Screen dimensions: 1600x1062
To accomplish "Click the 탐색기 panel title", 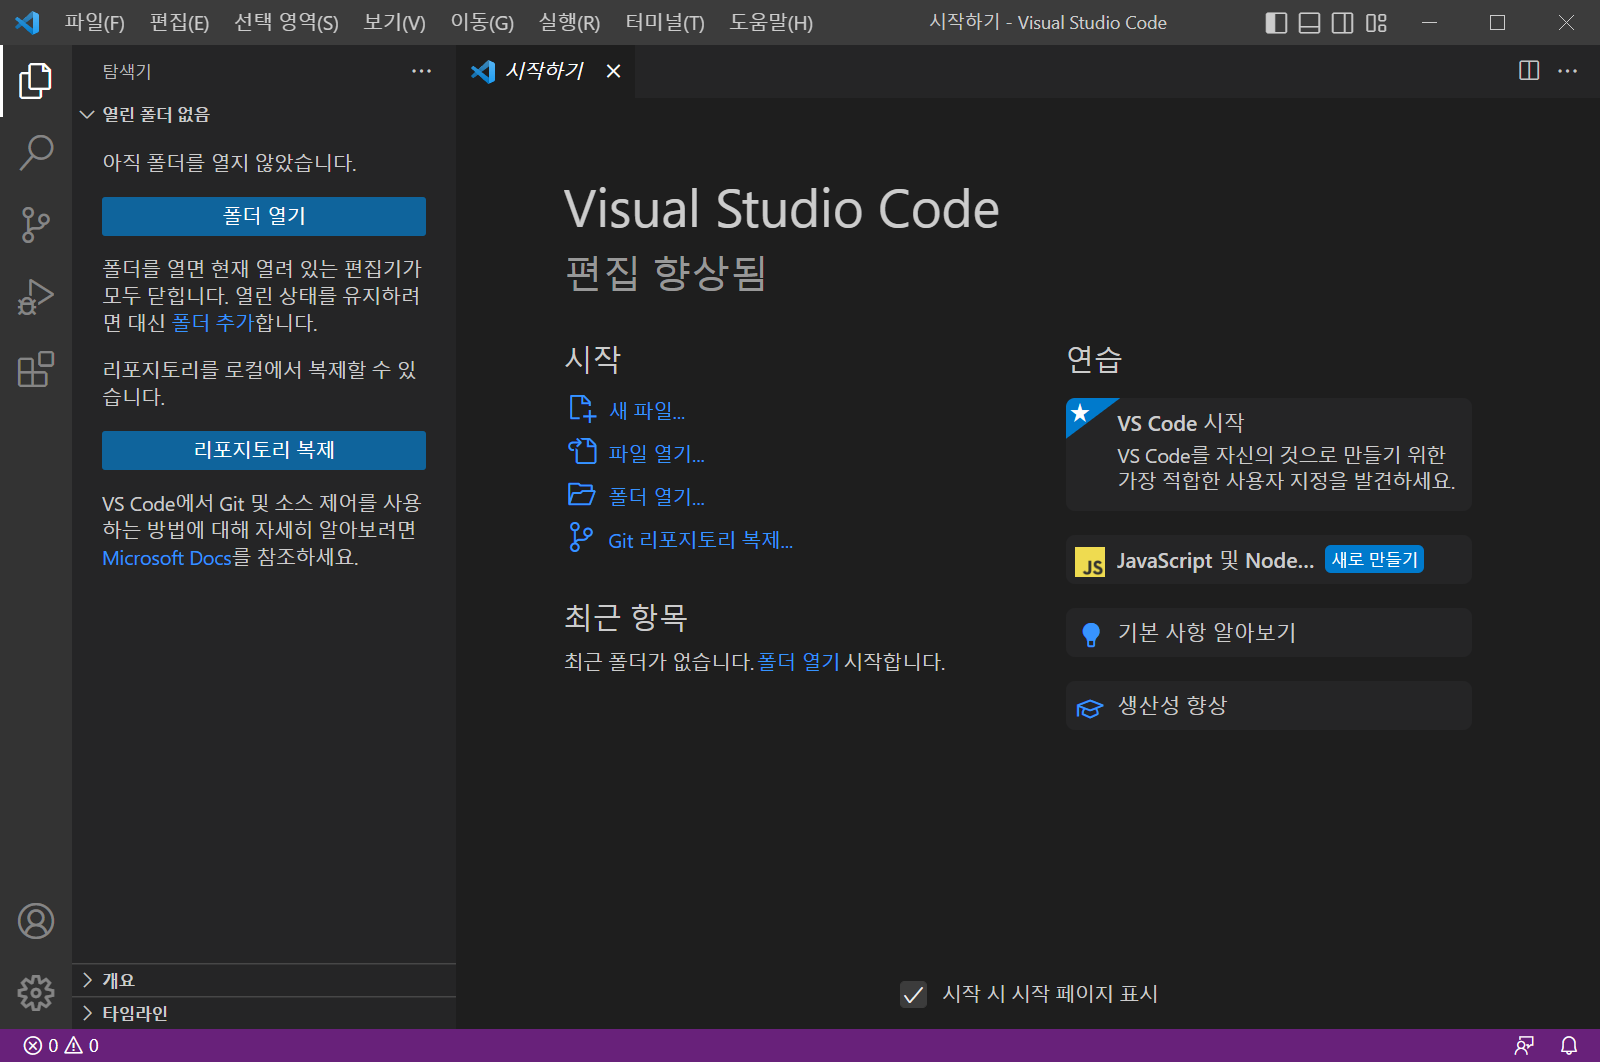I will 127,72.
